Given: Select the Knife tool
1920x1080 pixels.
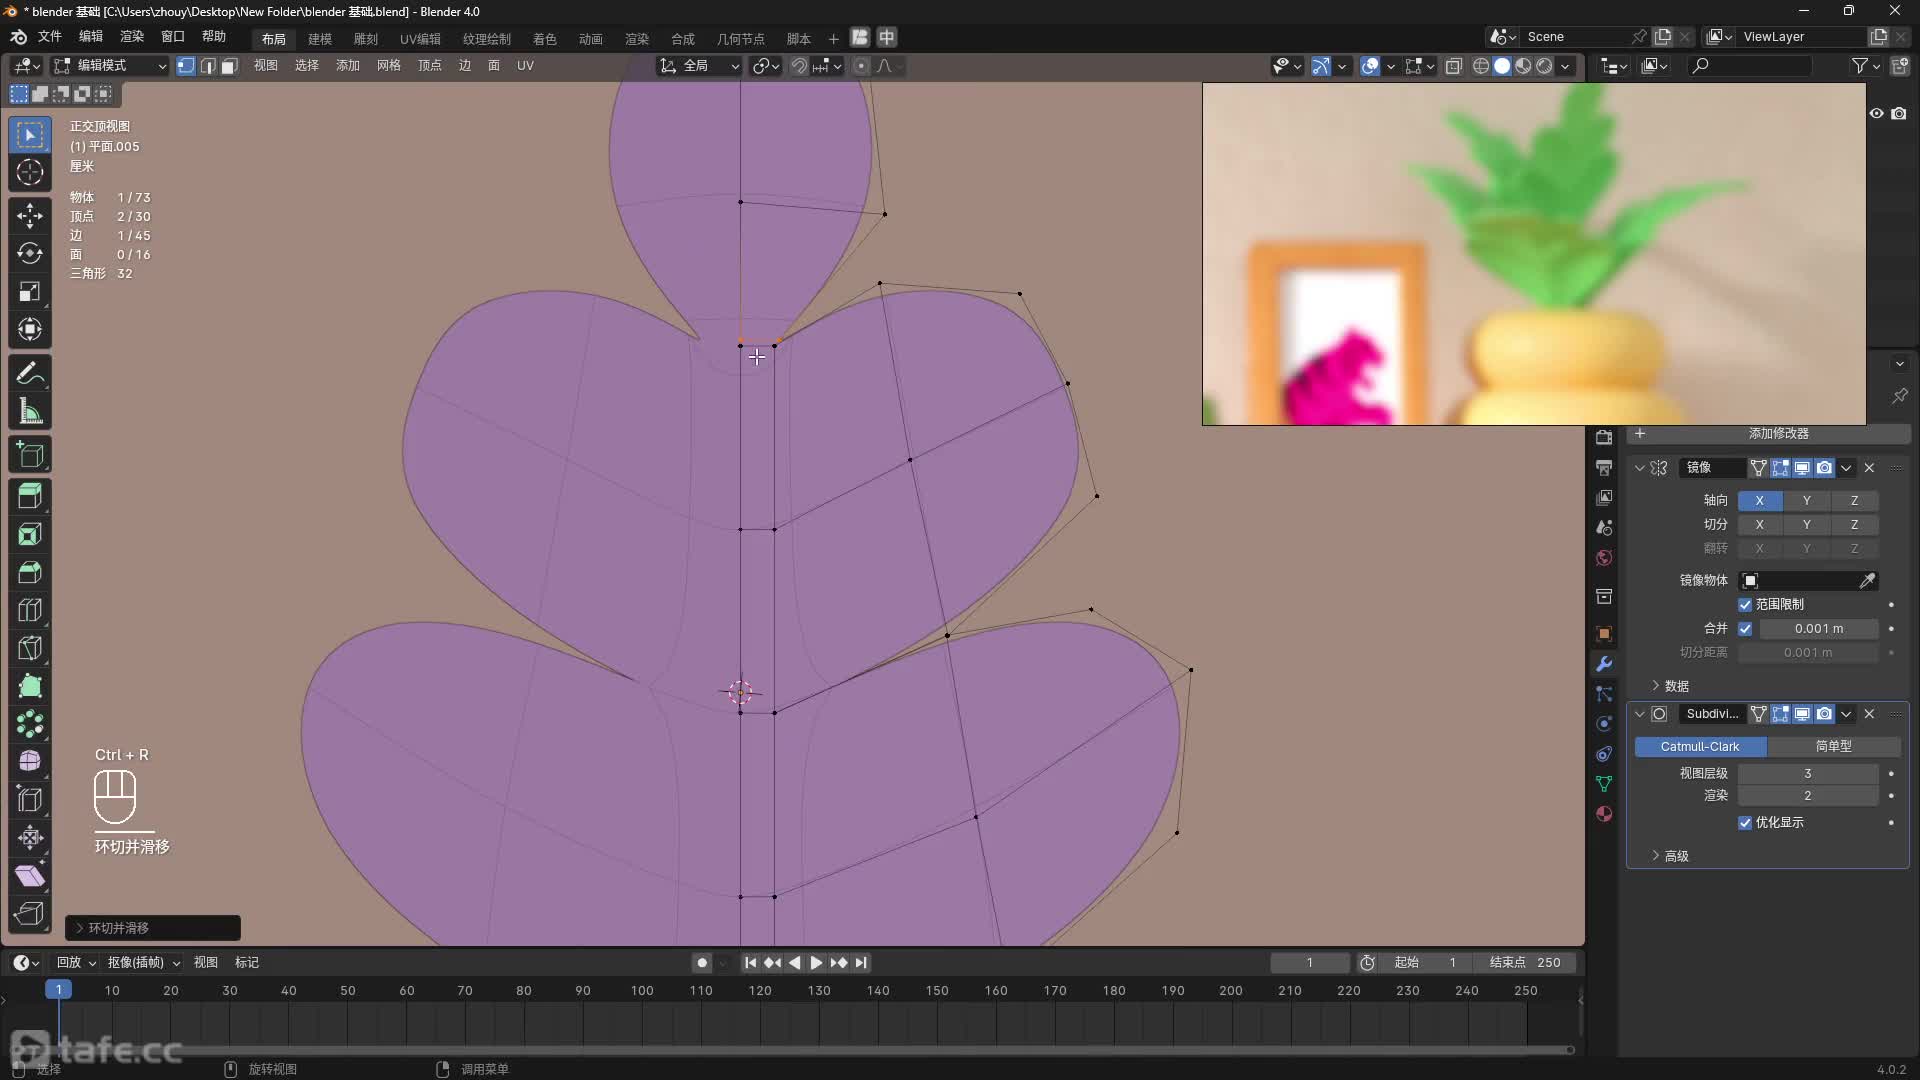Looking at the screenshot, I should coord(30,648).
